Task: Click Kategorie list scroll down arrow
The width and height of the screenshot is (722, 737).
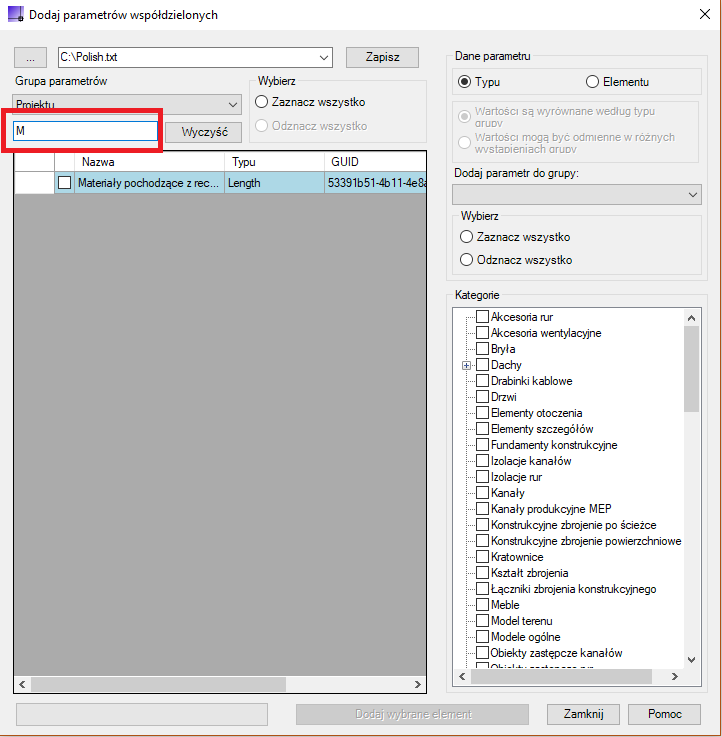Action: pos(691,659)
